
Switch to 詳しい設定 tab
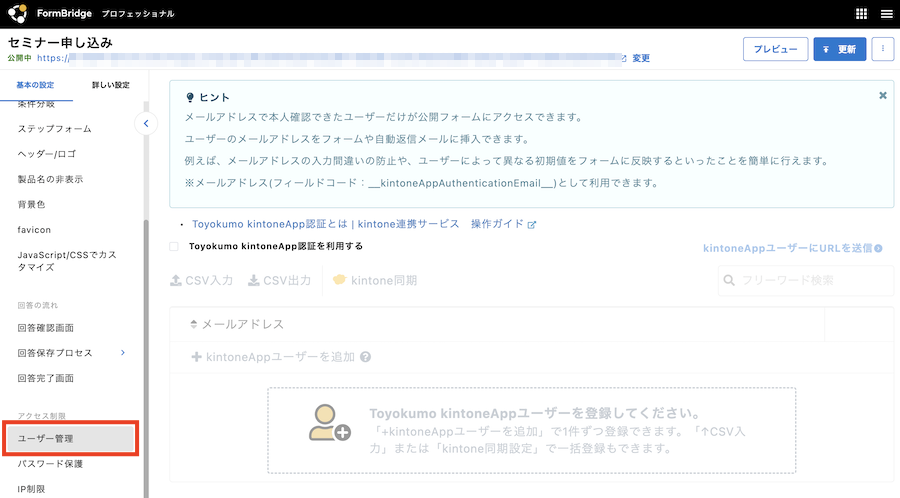point(110,85)
